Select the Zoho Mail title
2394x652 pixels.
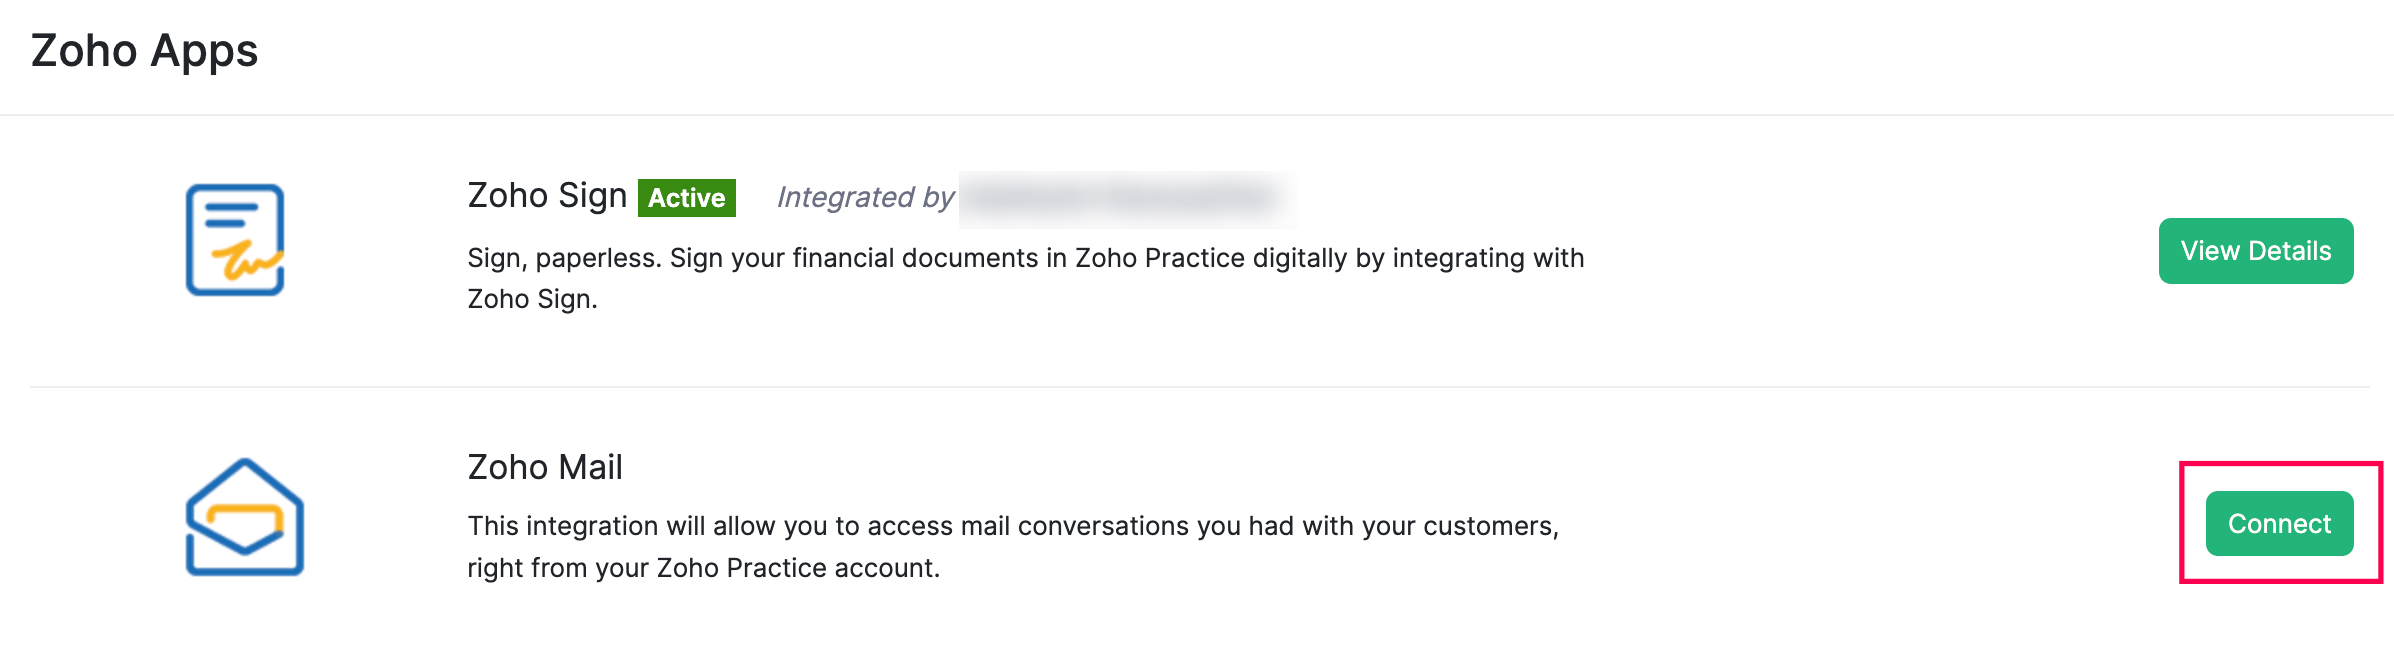coord(545,466)
